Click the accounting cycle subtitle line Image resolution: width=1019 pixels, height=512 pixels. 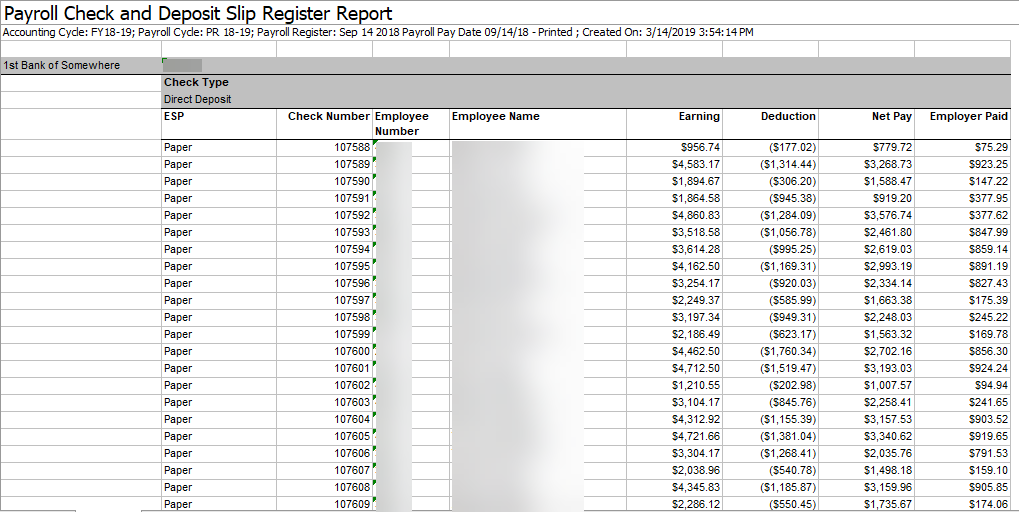pyautogui.click(x=378, y=33)
